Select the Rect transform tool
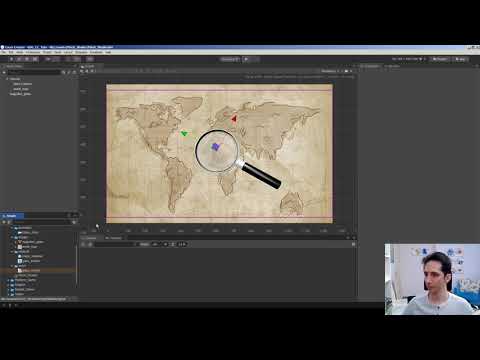 coord(35,59)
